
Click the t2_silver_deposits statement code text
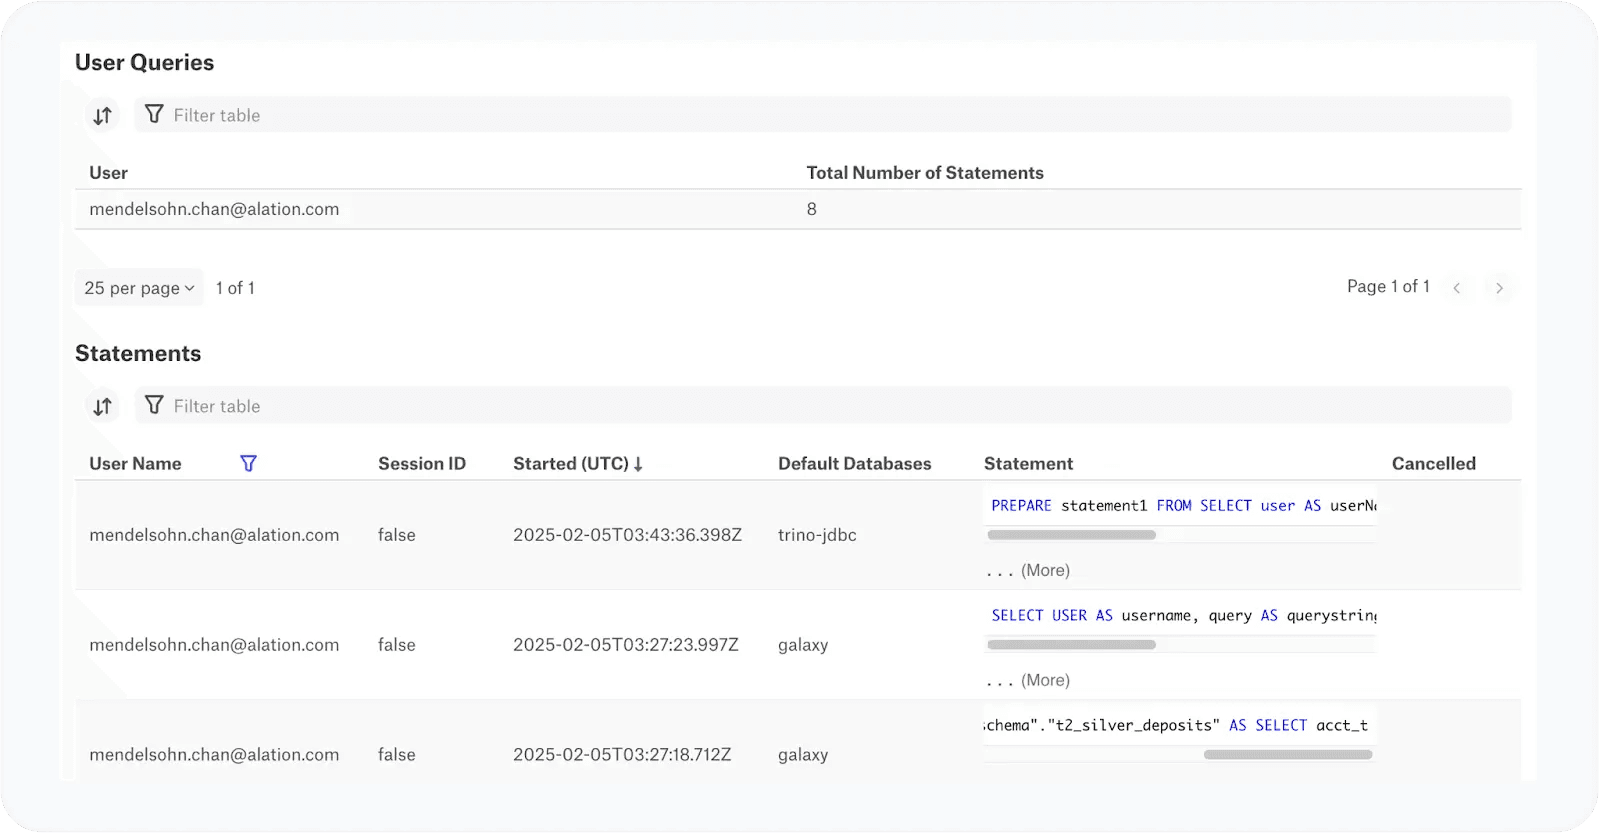coord(1177,726)
